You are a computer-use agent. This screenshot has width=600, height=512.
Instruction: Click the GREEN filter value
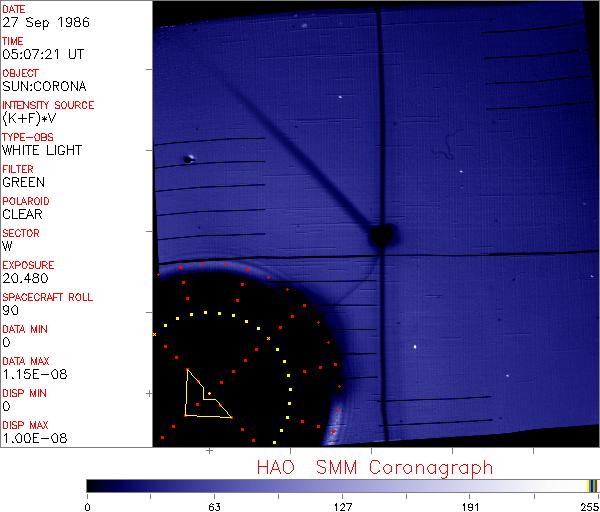click(23, 183)
